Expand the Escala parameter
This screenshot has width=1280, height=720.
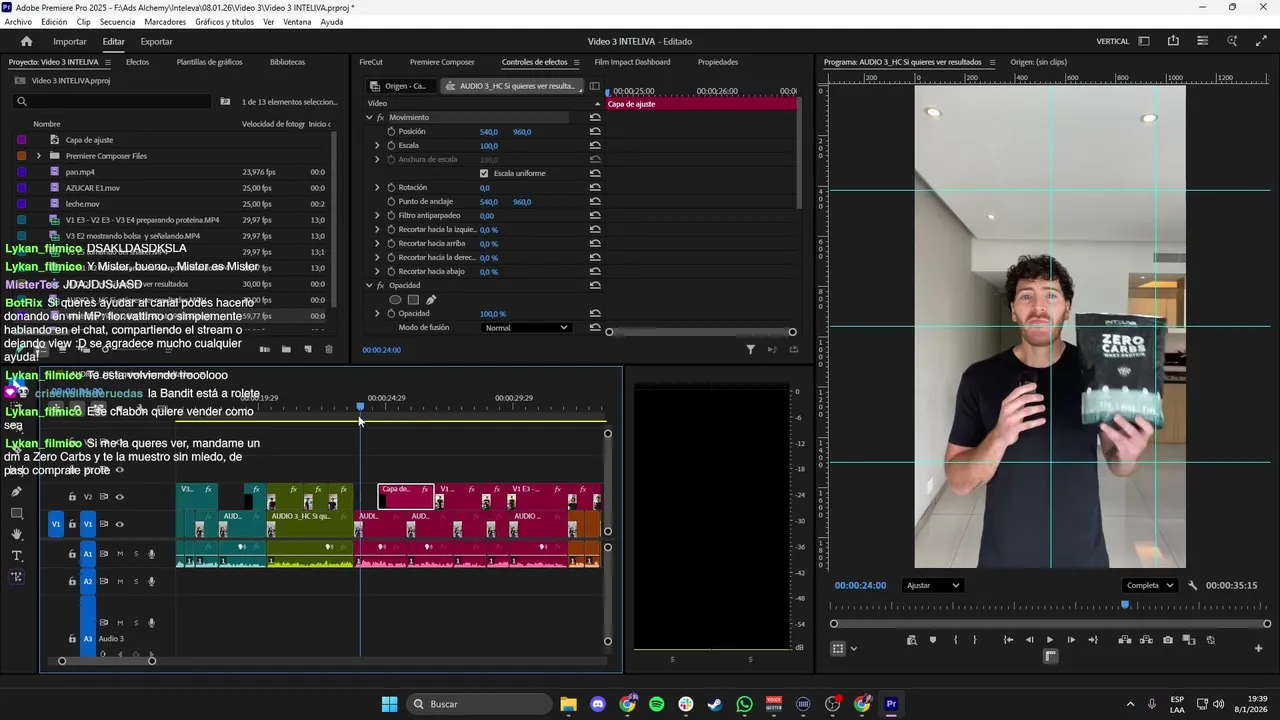tap(377, 145)
